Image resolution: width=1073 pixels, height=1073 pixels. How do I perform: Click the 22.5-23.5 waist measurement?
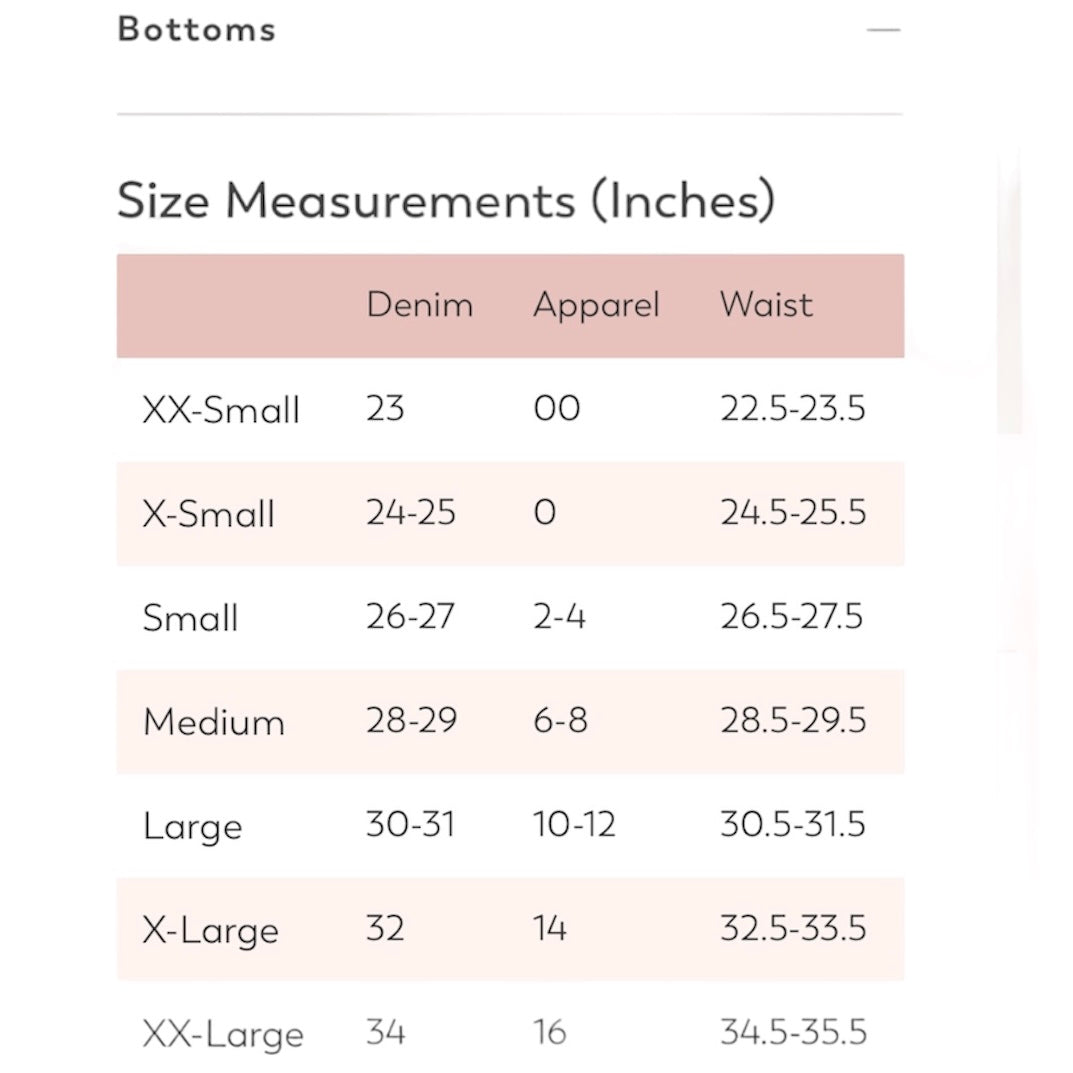[x=792, y=408]
